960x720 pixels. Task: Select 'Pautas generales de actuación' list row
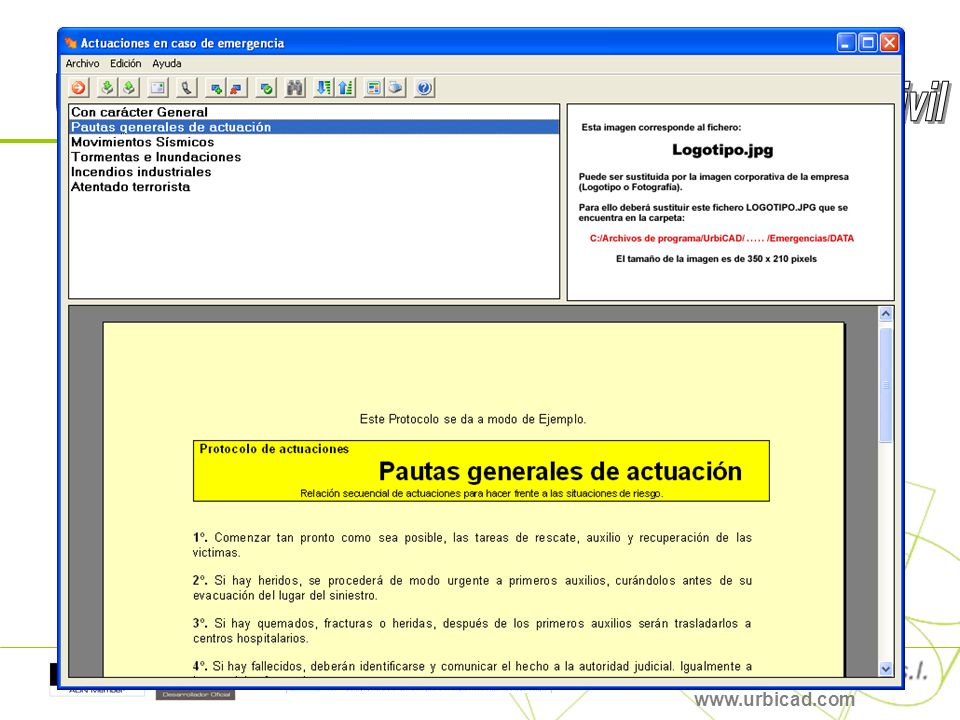pos(314,127)
